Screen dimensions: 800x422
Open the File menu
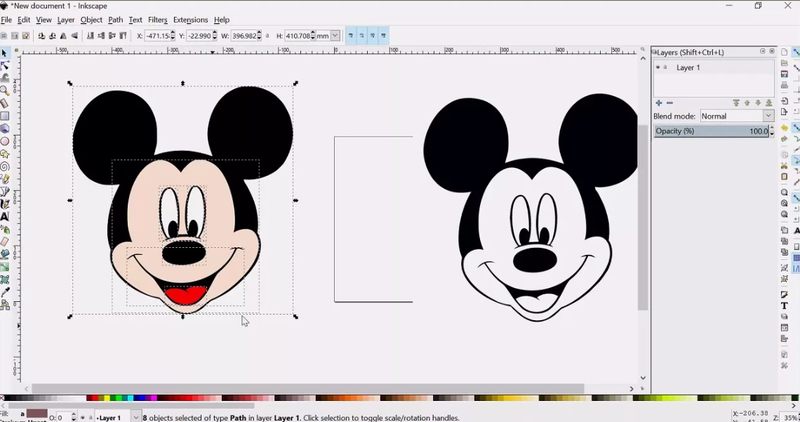point(6,20)
